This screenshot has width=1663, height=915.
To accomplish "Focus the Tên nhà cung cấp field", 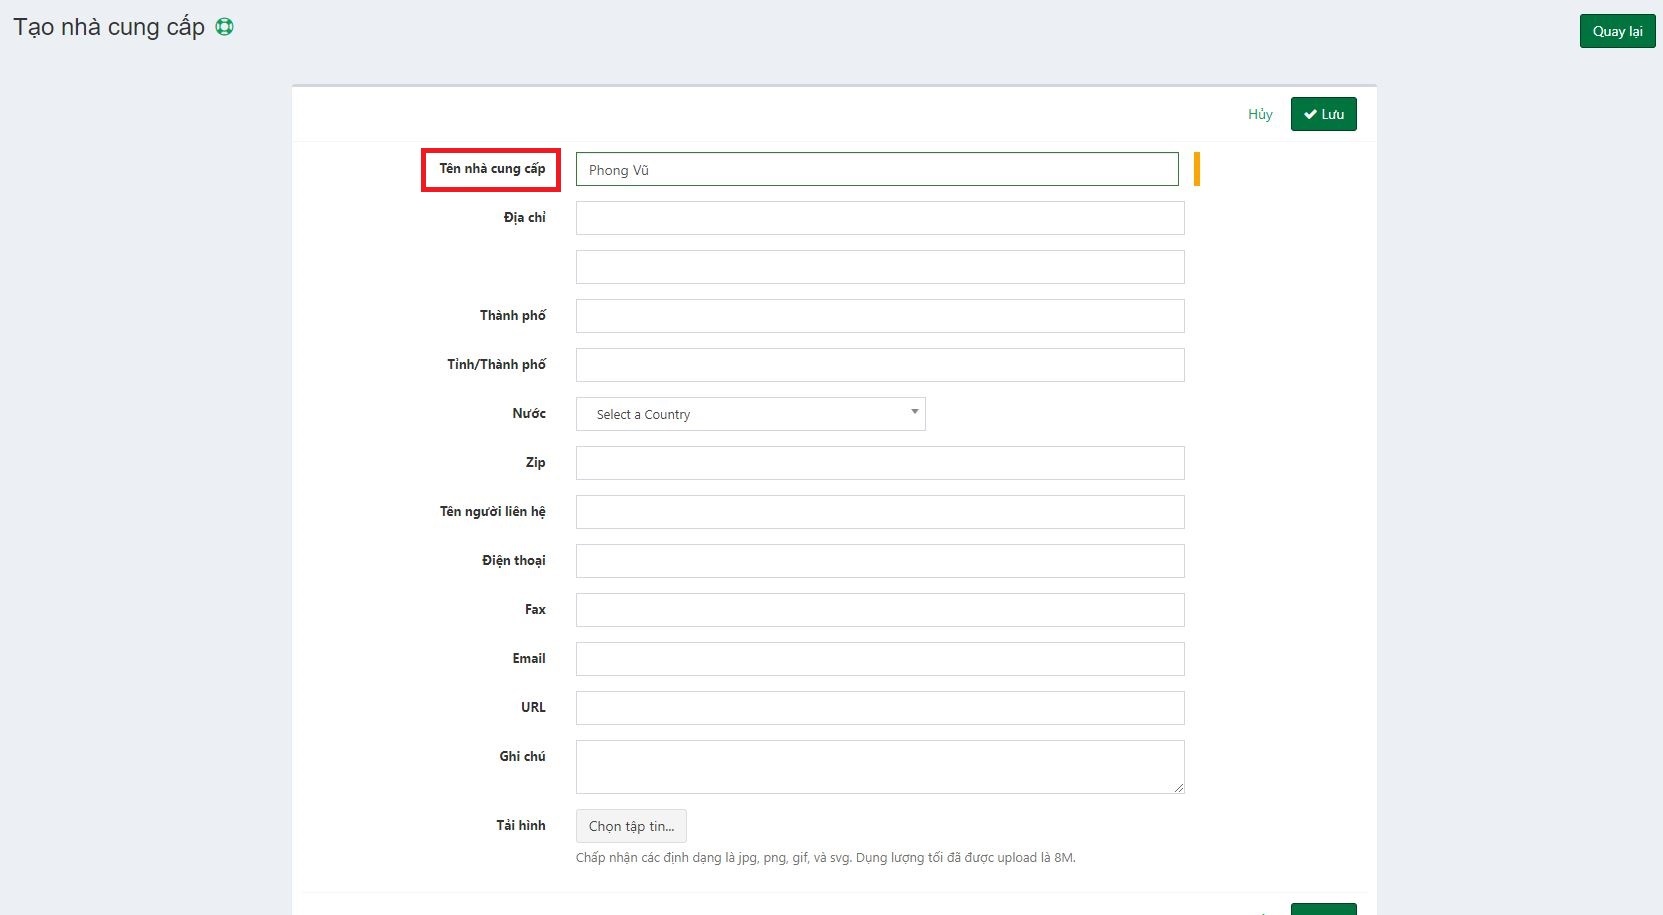I will pos(876,169).
